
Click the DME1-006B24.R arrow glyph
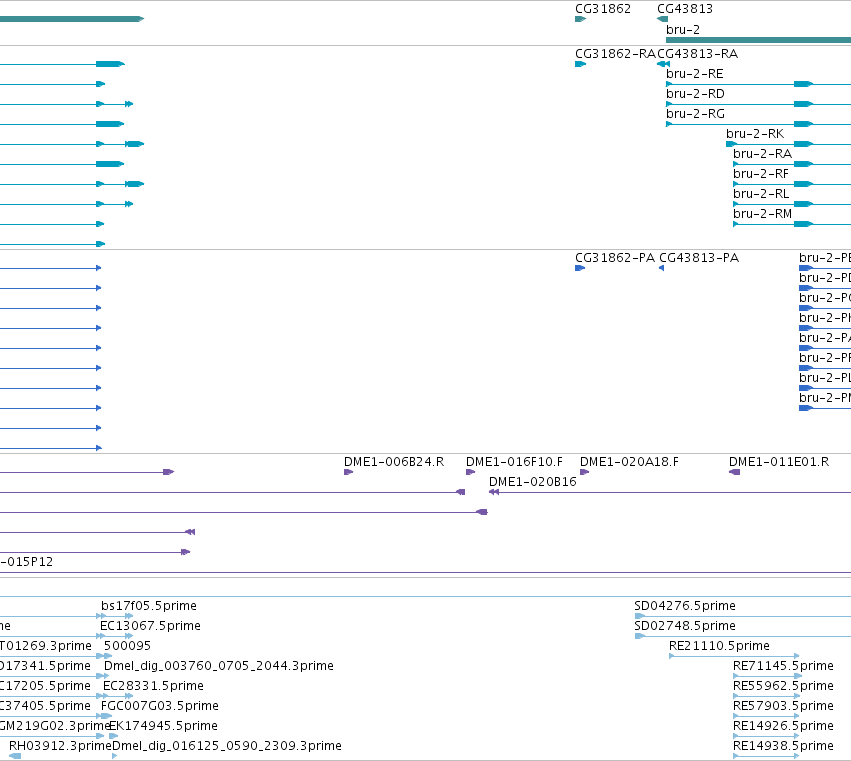(x=348, y=472)
